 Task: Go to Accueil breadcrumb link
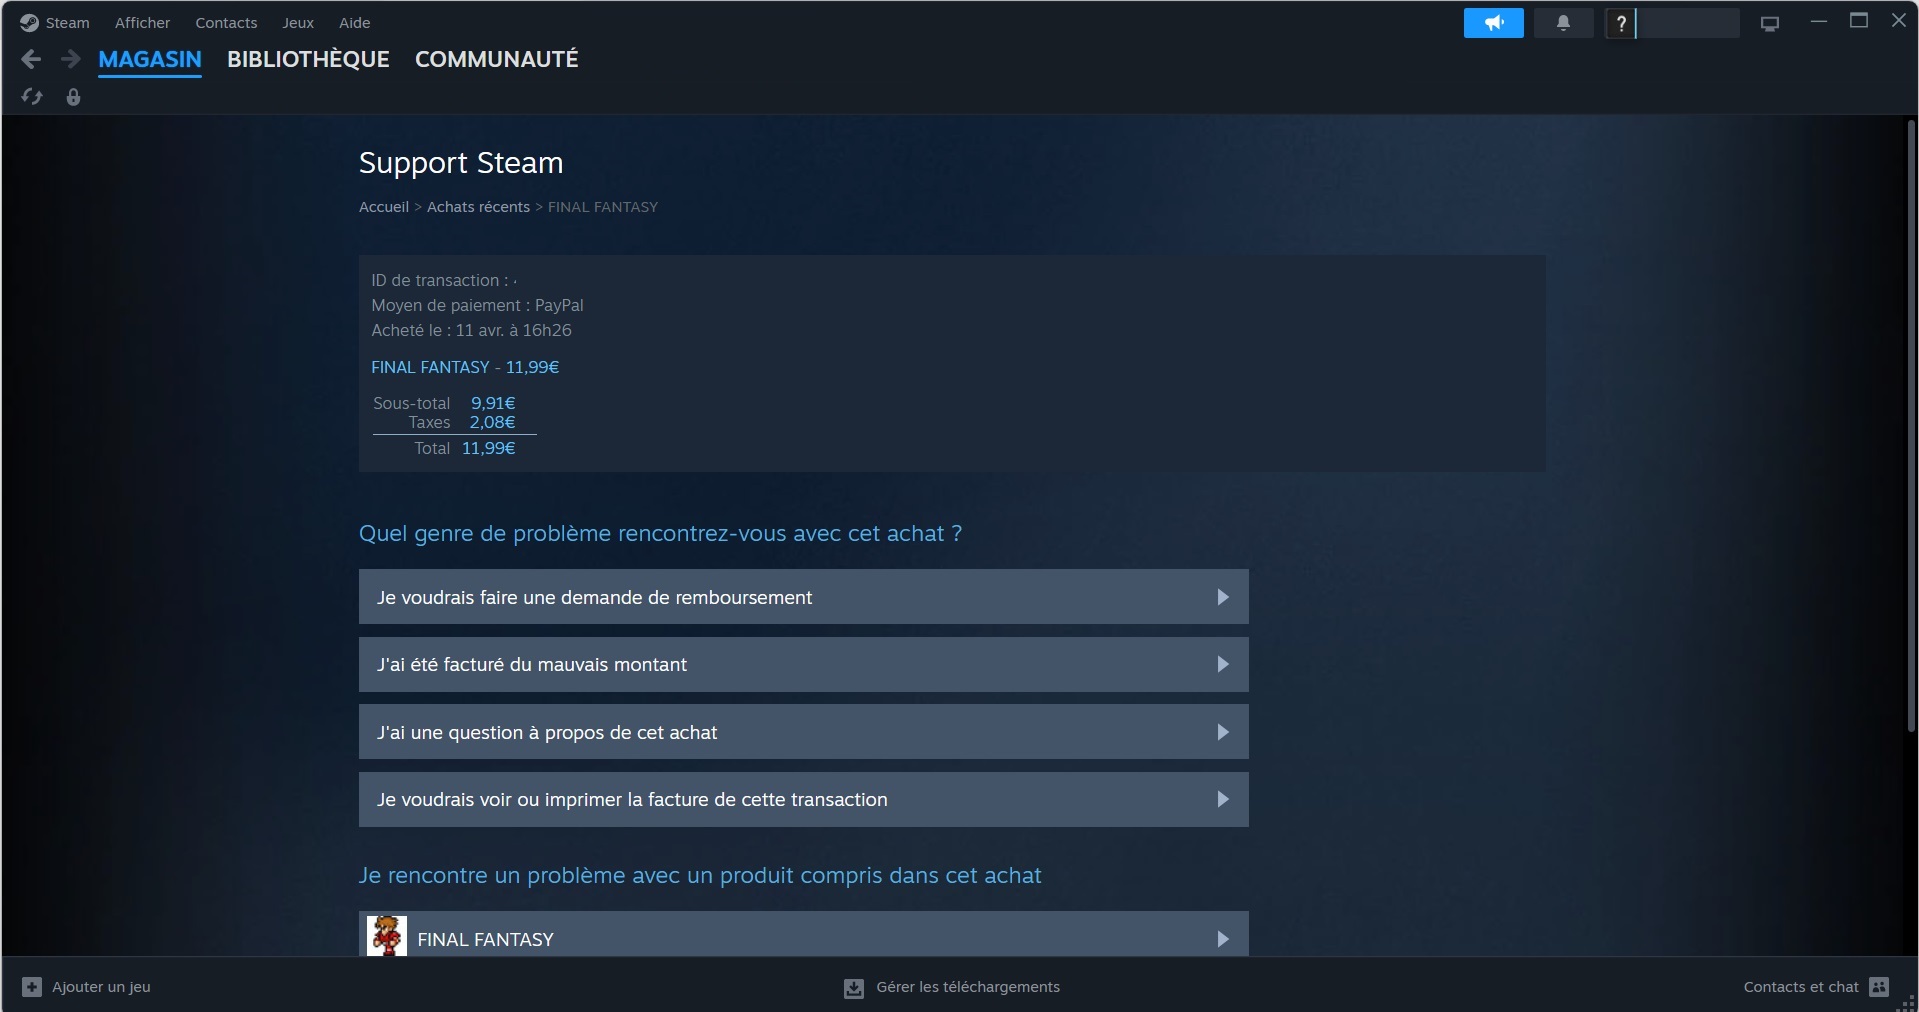tap(384, 207)
